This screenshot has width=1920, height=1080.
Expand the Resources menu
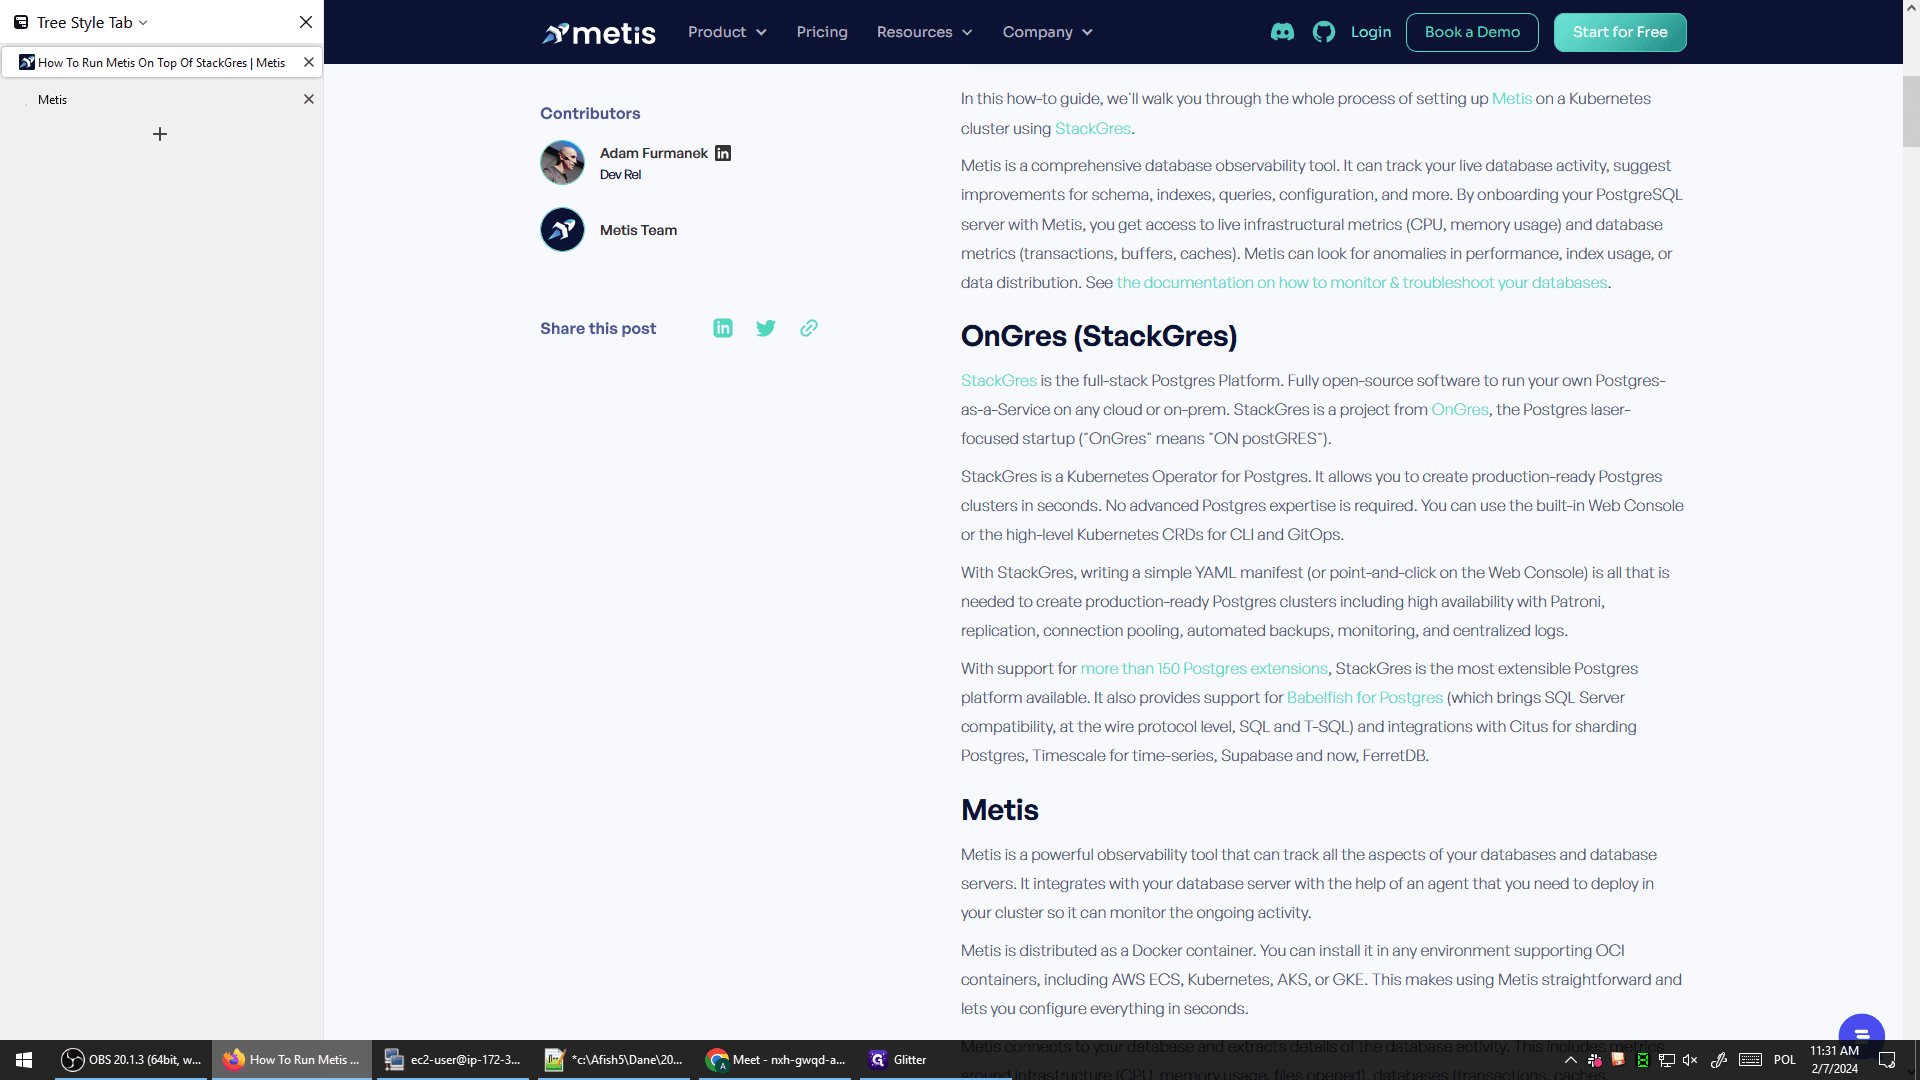[924, 32]
